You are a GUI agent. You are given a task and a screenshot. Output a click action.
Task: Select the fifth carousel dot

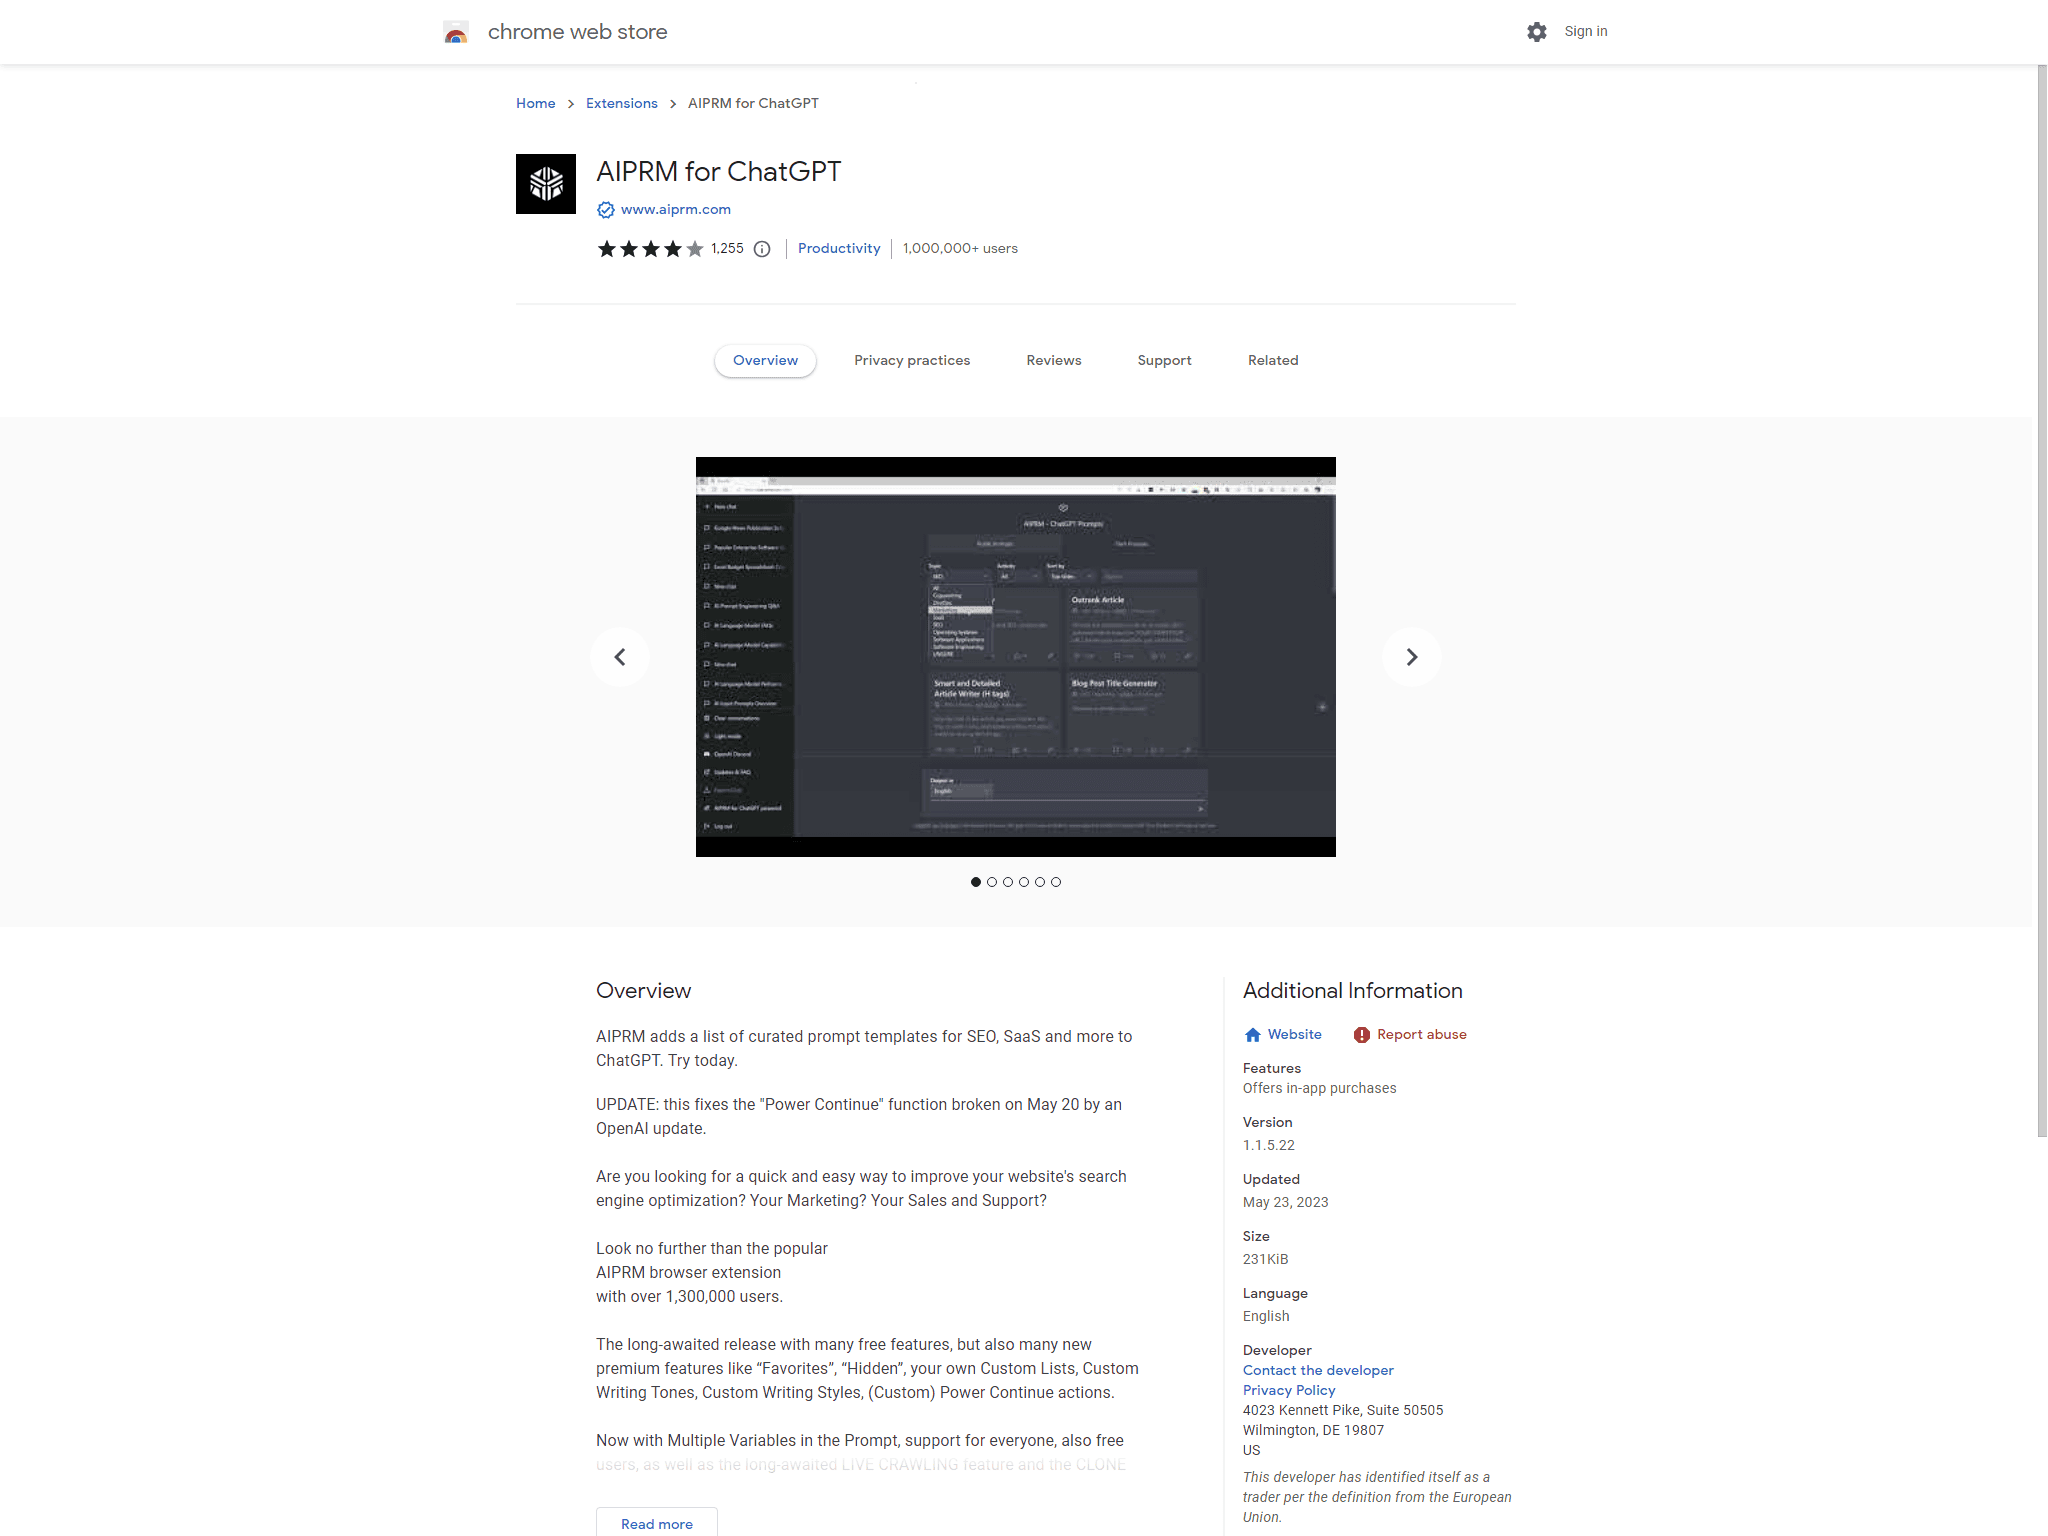tap(1040, 882)
